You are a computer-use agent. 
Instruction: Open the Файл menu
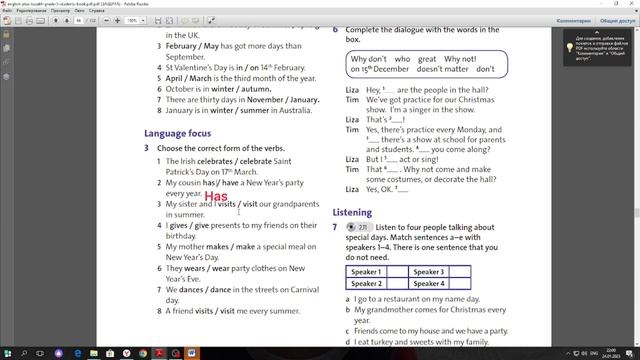point(7,11)
